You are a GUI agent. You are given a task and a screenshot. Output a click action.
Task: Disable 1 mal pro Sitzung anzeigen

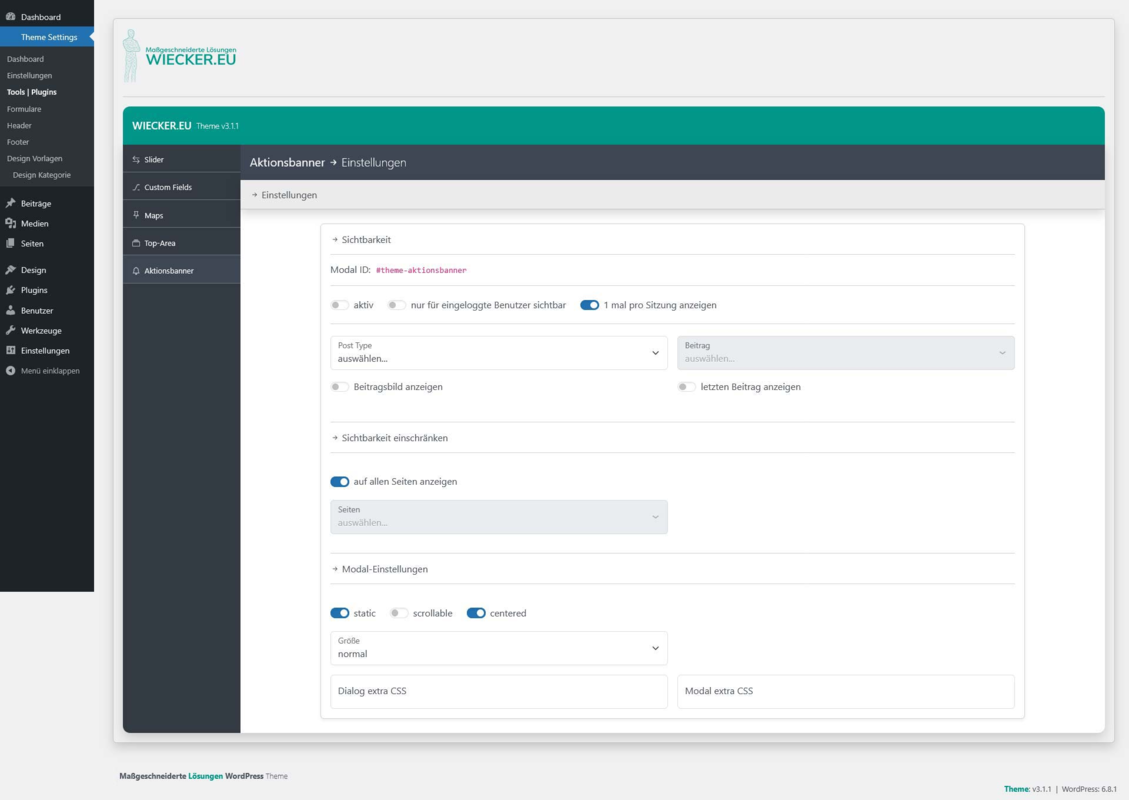[589, 305]
